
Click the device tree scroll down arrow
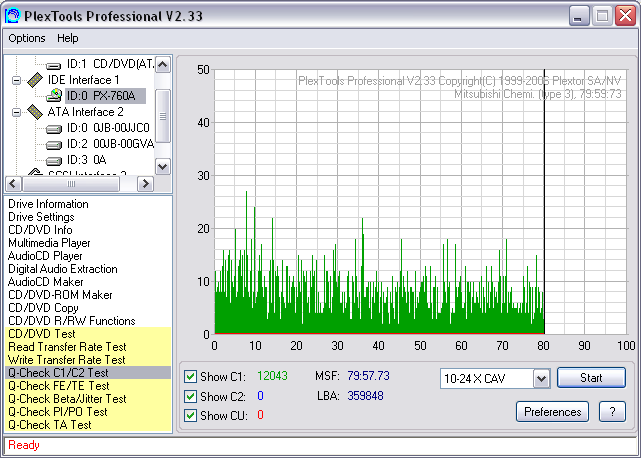(163, 166)
